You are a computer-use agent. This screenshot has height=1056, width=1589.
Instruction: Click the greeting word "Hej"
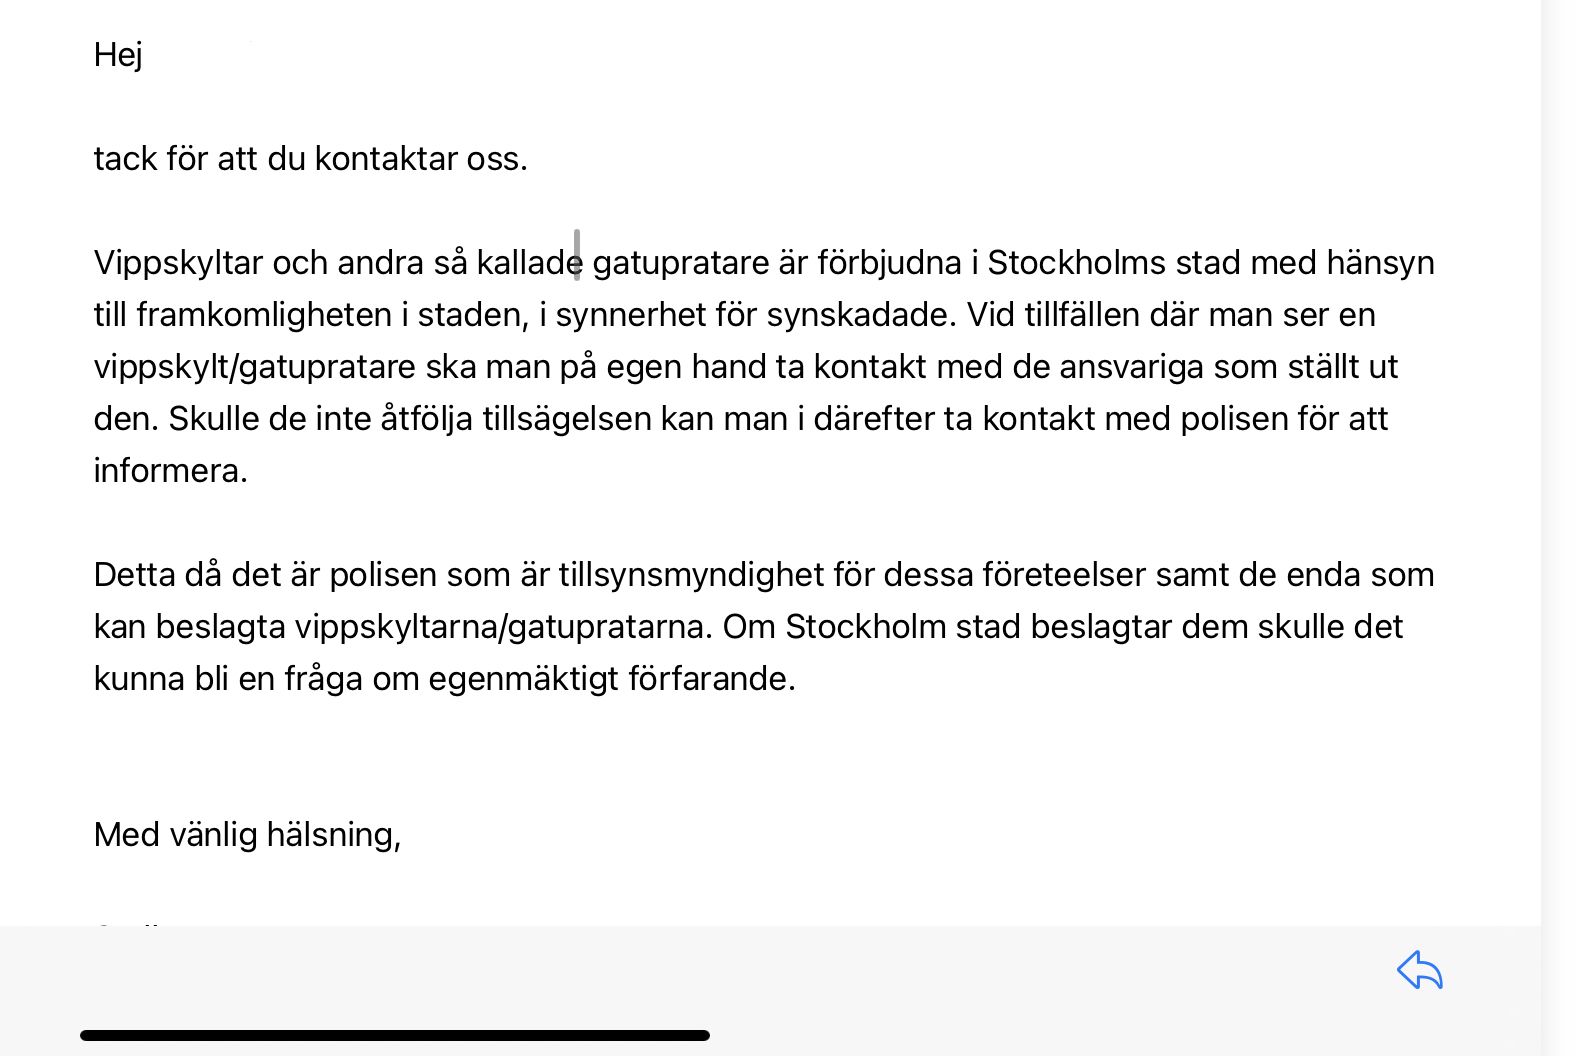(118, 54)
